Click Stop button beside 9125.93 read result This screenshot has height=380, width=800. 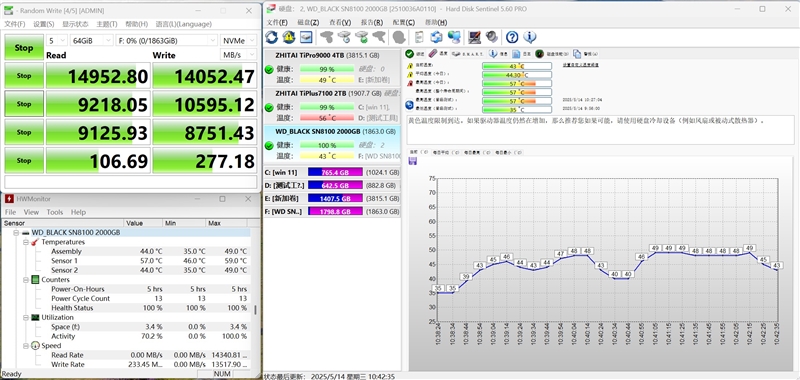(23, 132)
